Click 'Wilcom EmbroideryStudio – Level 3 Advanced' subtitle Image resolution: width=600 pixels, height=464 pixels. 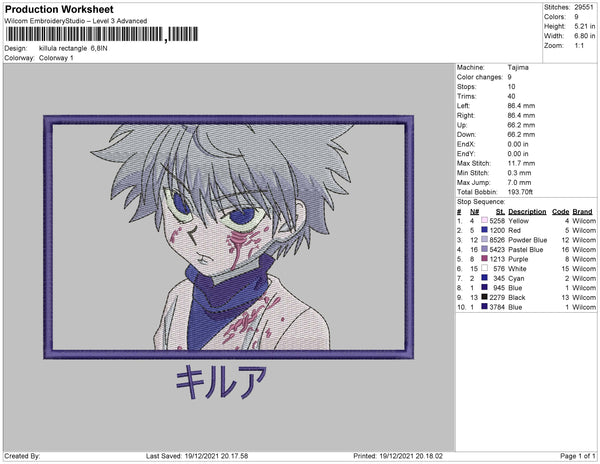76,21
